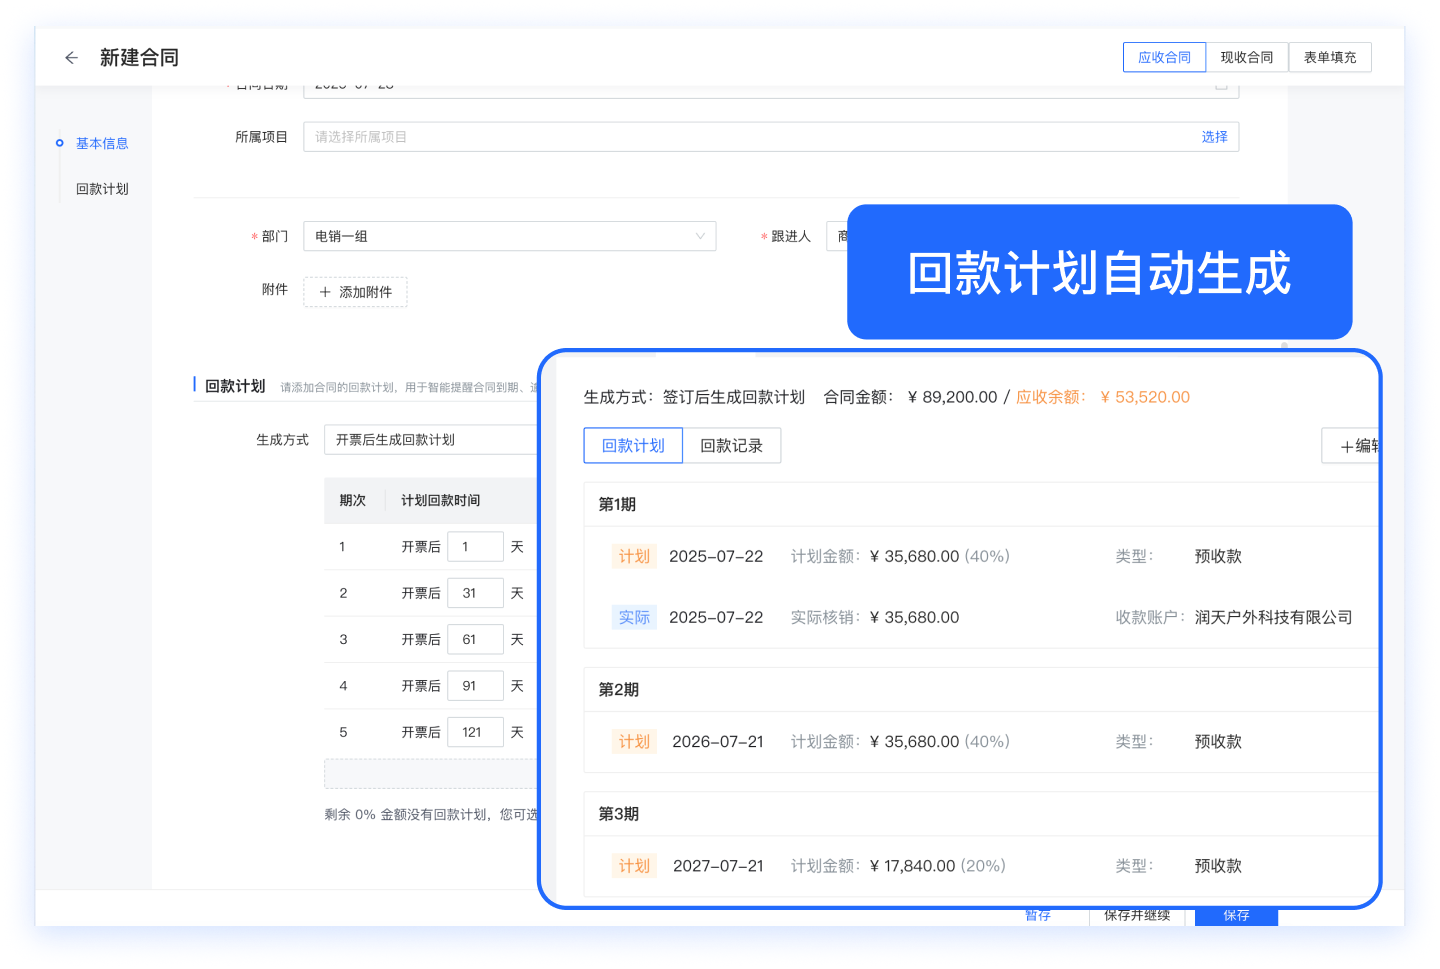The height and width of the screenshot is (969, 1440).
Task: Select the 表单填充 tab
Action: click(1330, 58)
